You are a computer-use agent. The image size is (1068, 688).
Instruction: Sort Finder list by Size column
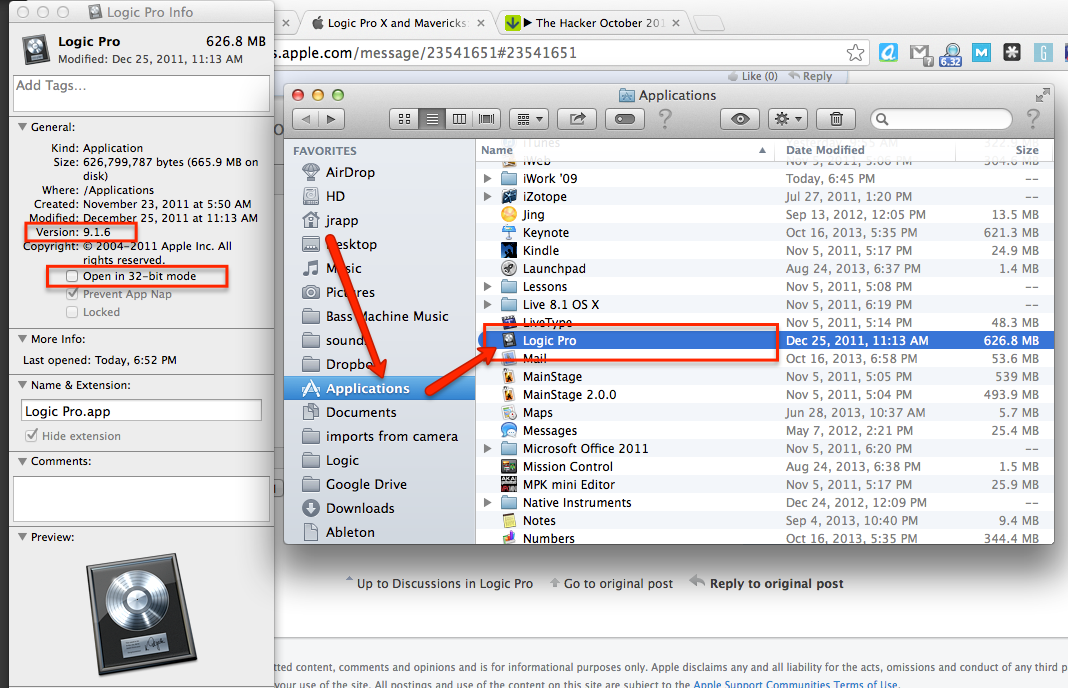(x=1005, y=151)
